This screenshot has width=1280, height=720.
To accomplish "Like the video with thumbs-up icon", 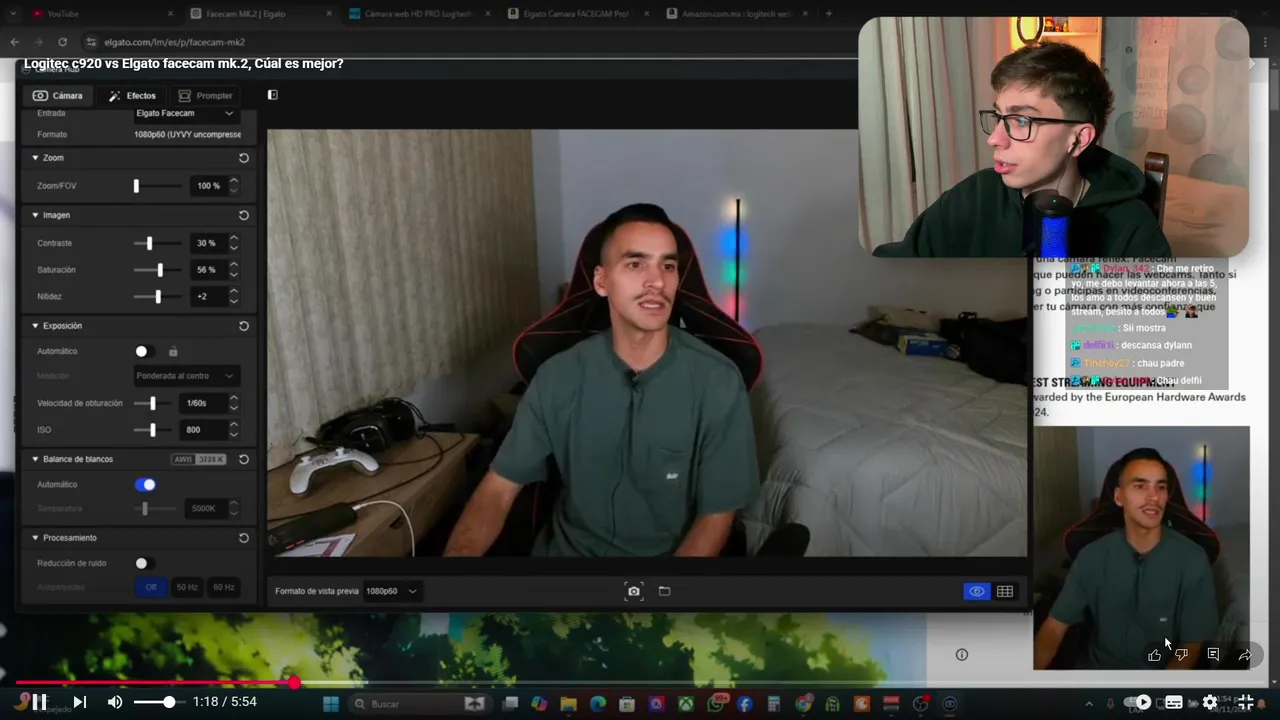I will 1155,655.
